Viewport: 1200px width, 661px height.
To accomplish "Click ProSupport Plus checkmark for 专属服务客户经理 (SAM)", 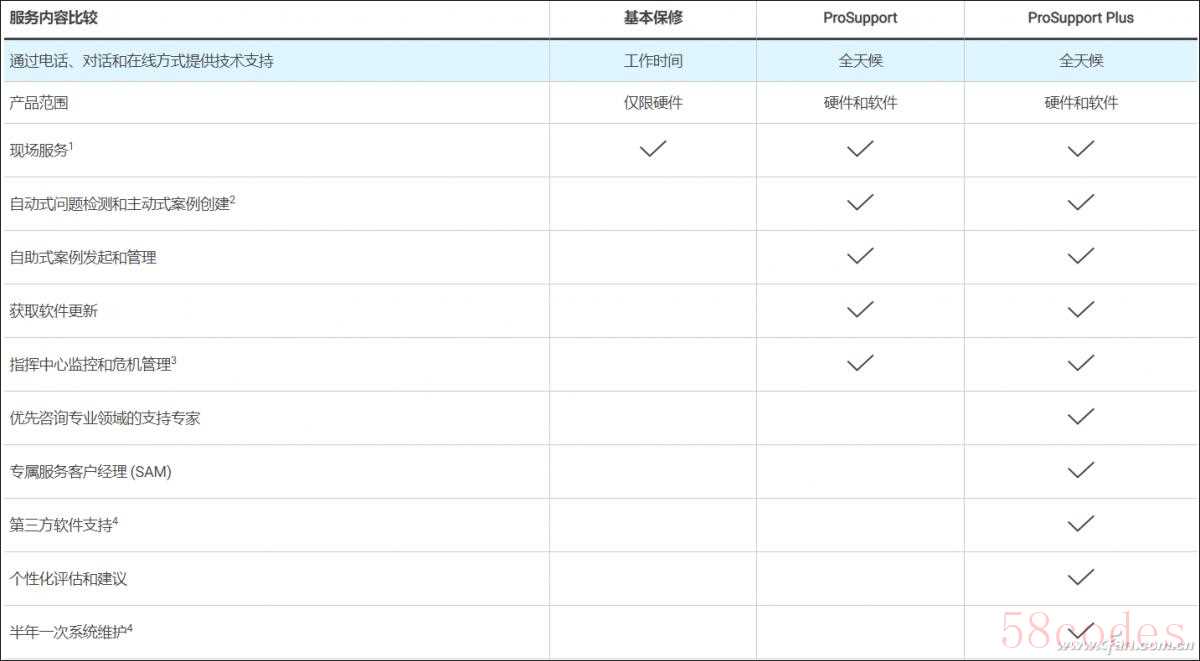I will tap(1081, 470).
